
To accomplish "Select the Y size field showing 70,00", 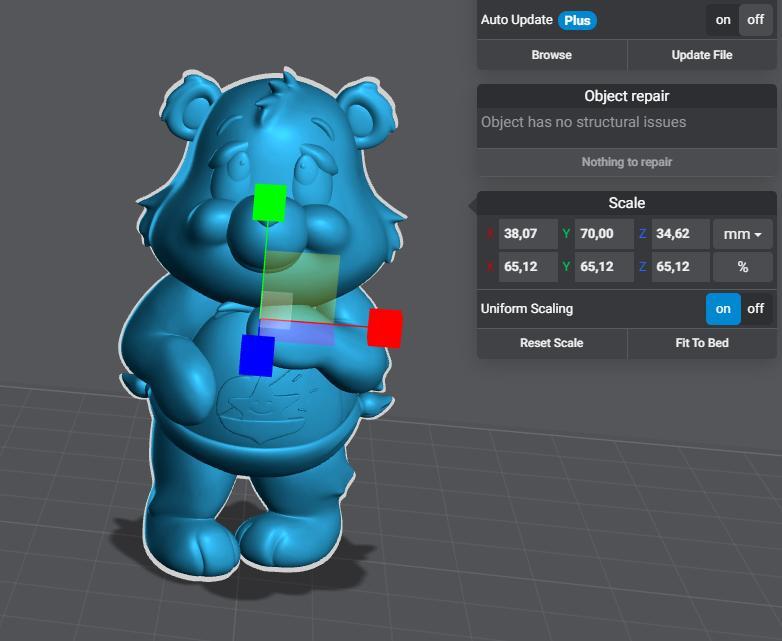I will (604, 234).
